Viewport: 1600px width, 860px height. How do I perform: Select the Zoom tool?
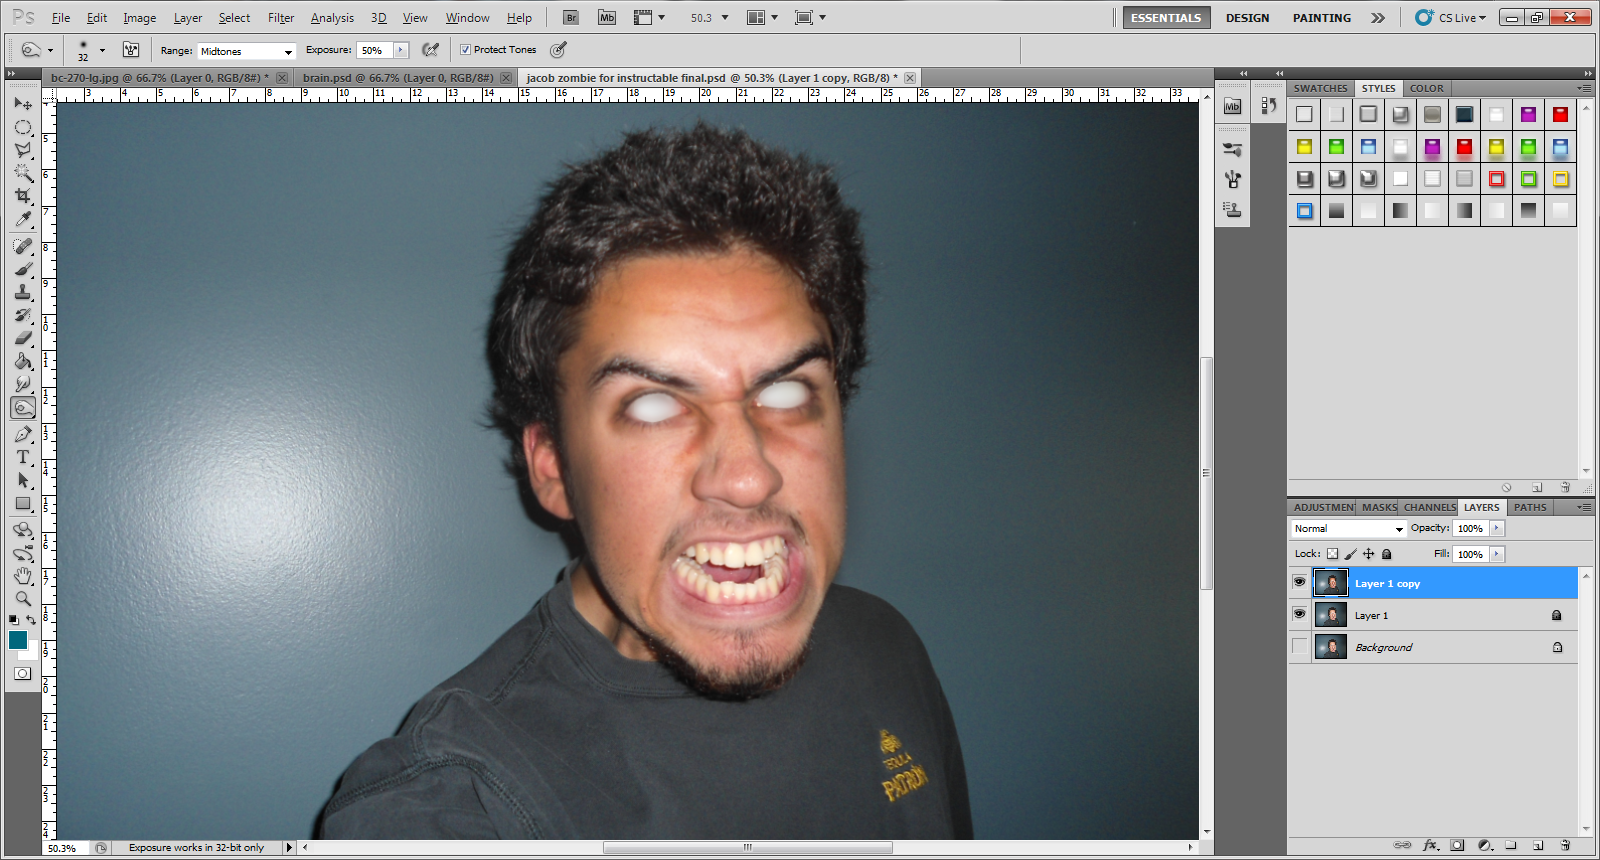click(x=23, y=599)
